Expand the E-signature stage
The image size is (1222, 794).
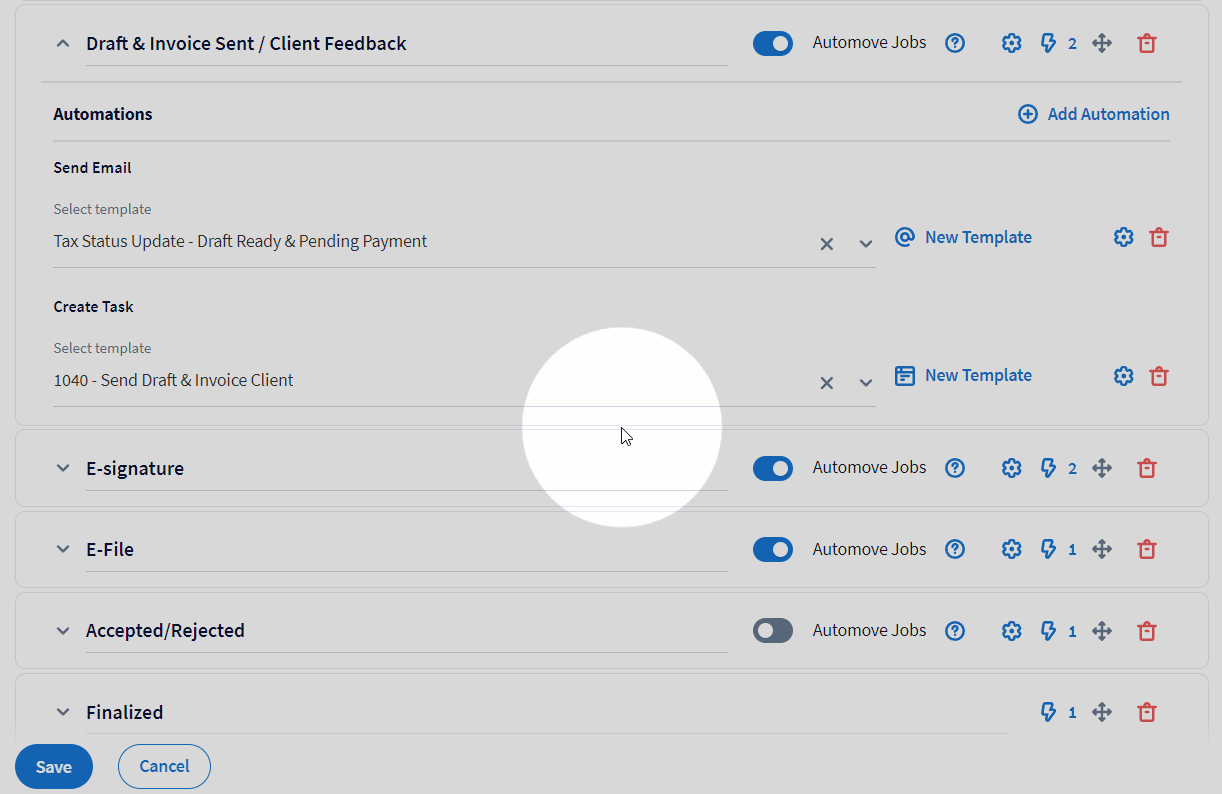coord(62,467)
